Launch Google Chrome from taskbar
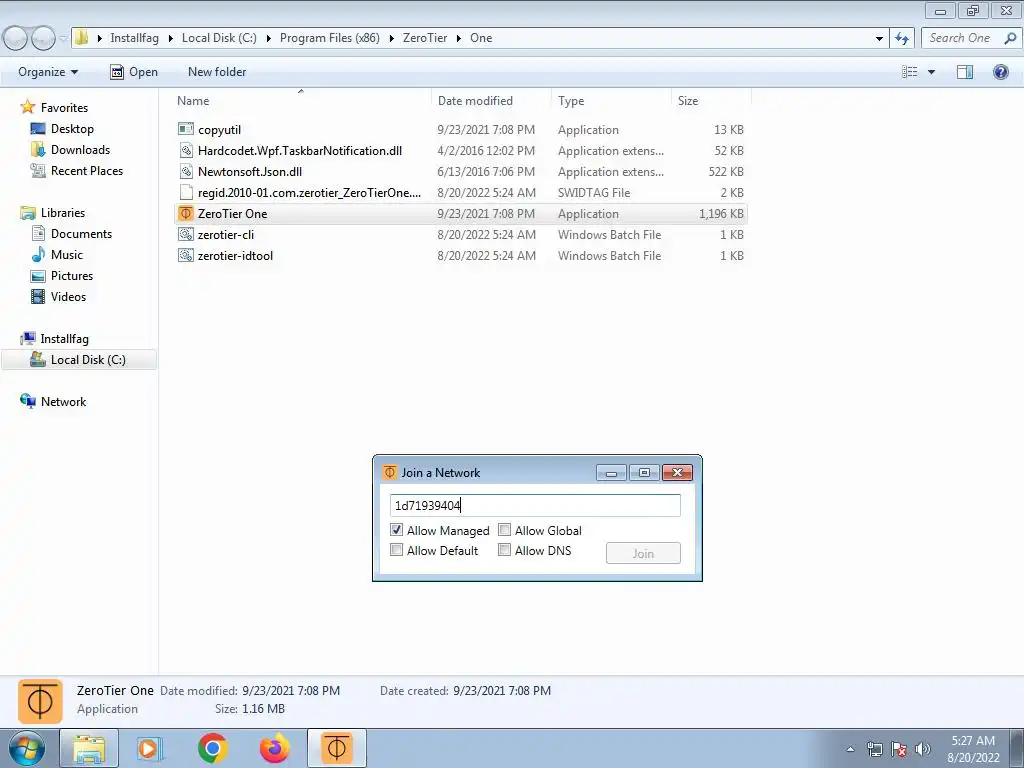Image resolution: width=1024 pixels, height=768 pixels. coord(212,749)
